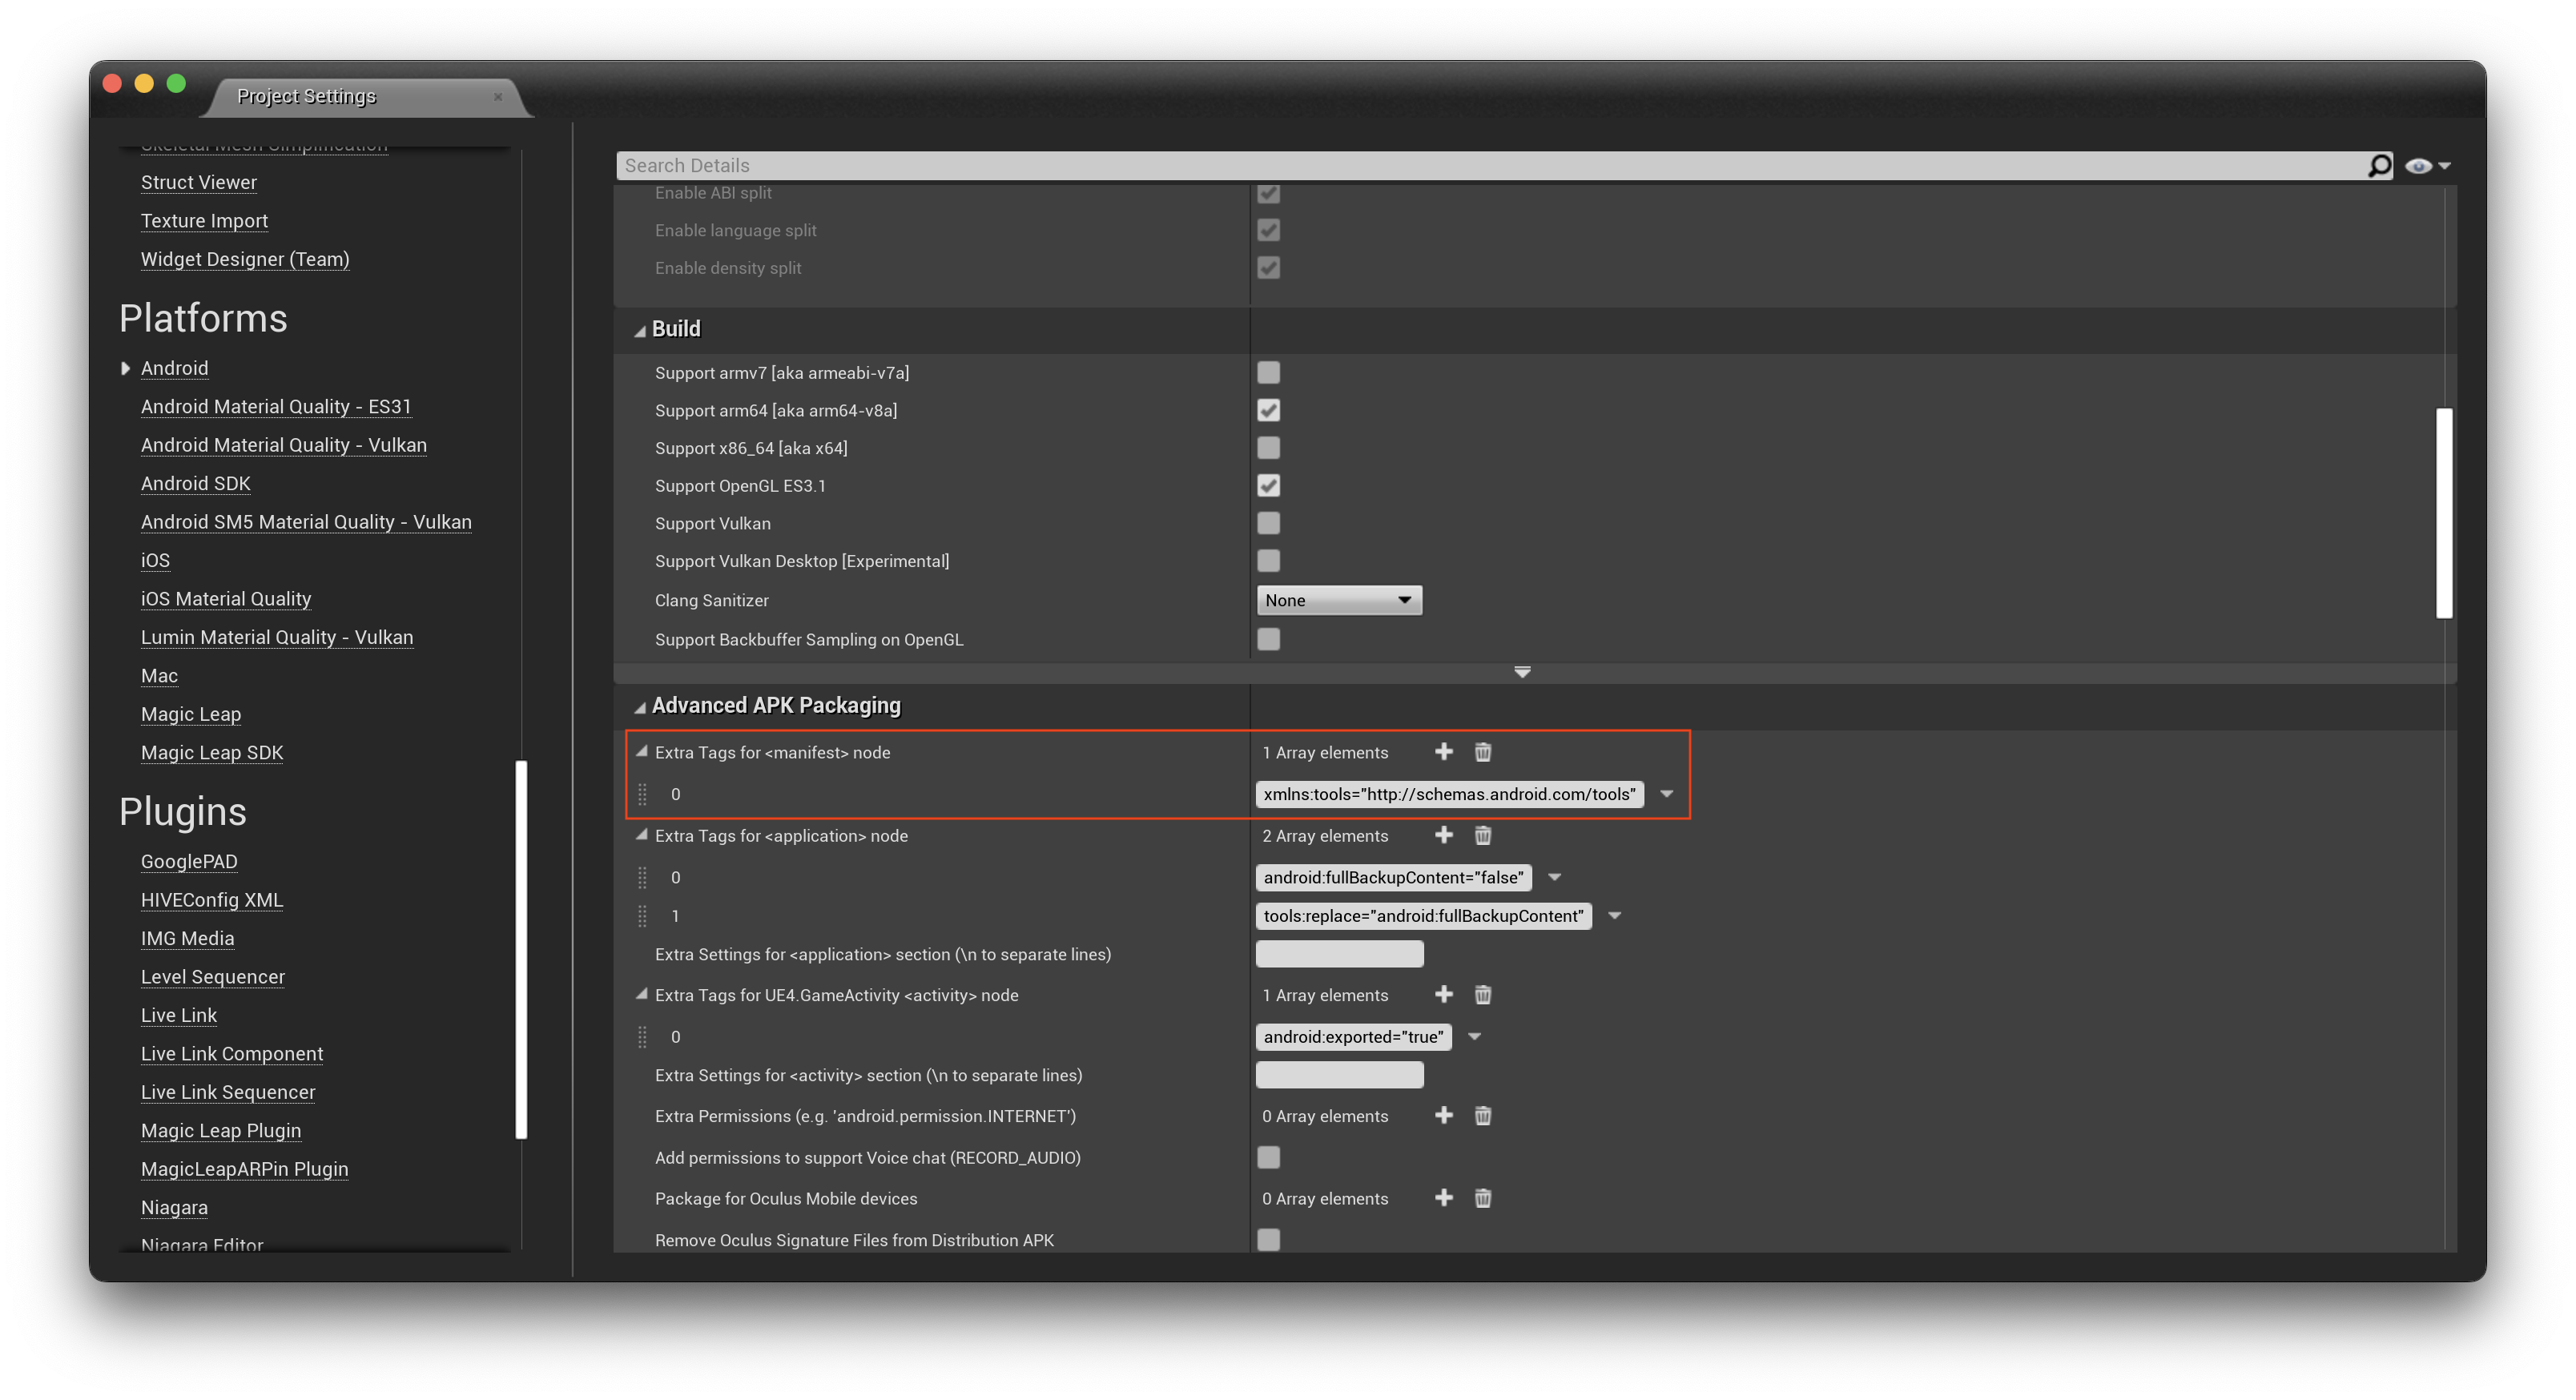Collapse the Advanced APK Packaging section
Viewport: 2576px width, 1400px height.
640,707
